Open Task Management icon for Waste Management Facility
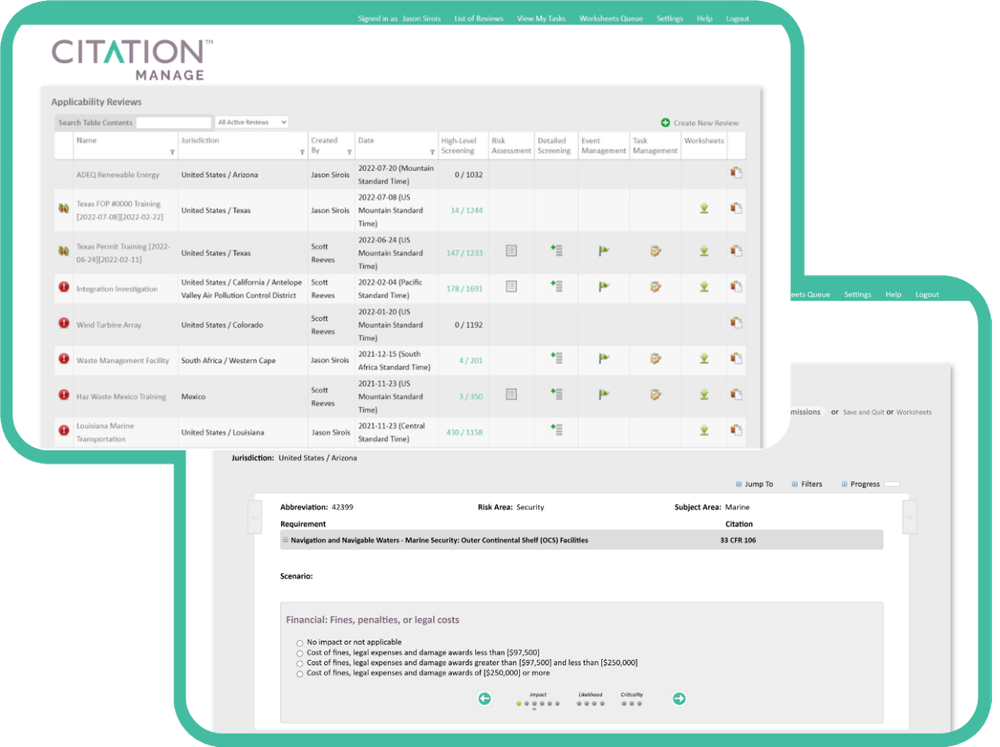This screenshot has width=1000, height=747. coord(655,359)
